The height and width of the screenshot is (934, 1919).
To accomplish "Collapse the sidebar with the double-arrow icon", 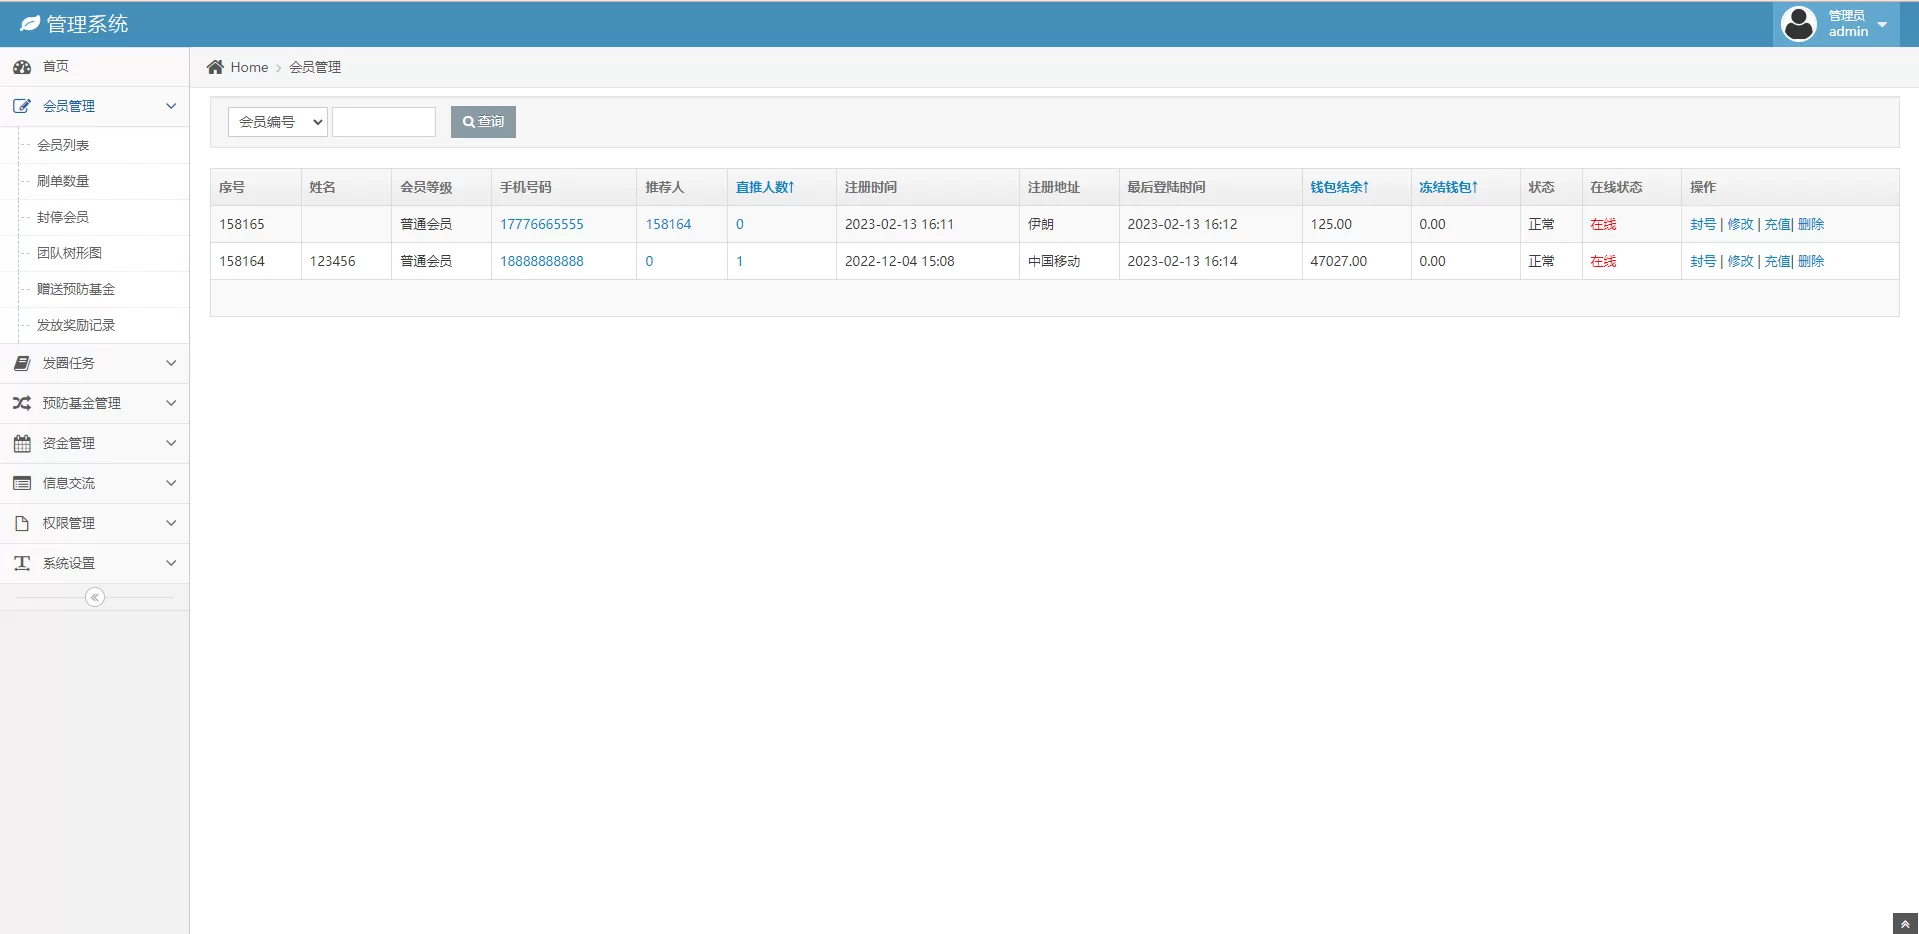I will [95, 597].
